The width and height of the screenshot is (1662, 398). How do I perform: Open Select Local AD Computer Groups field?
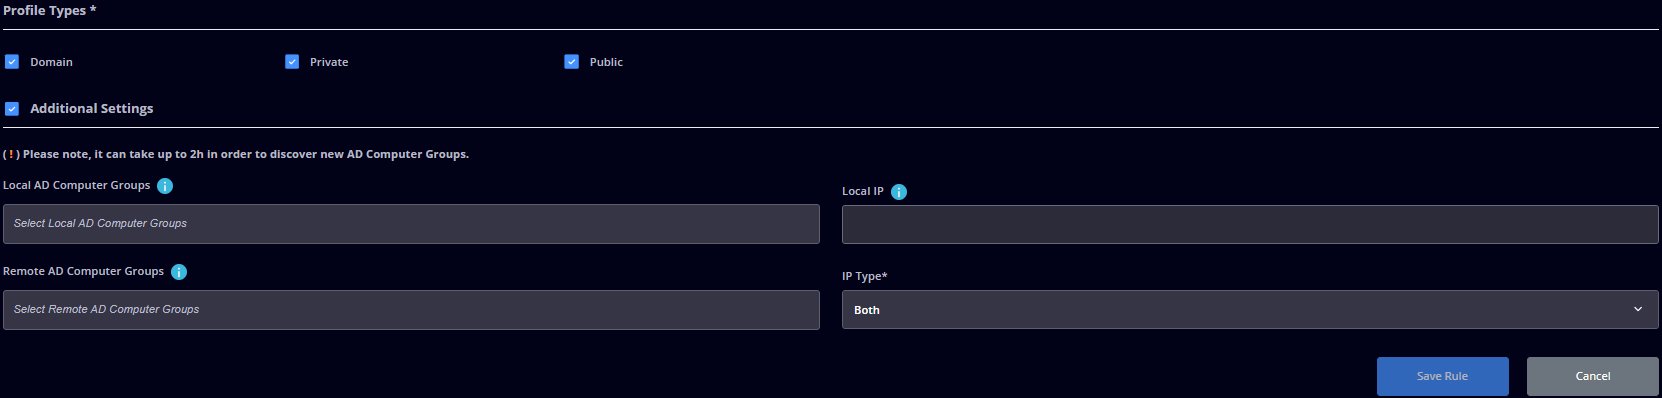pos(411,224)
